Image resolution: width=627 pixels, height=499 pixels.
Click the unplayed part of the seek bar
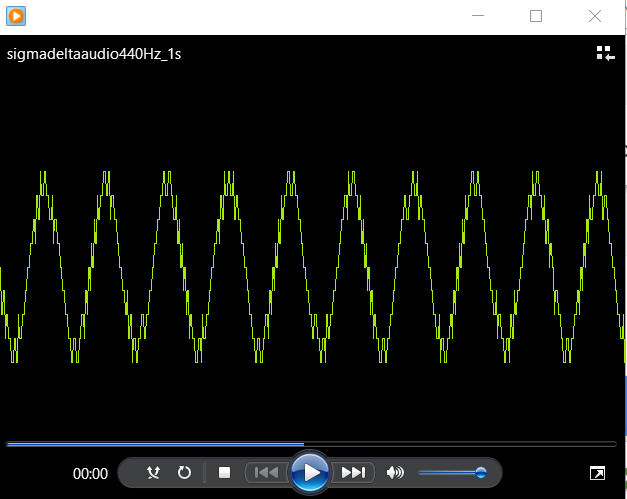(x=460, y=443)
